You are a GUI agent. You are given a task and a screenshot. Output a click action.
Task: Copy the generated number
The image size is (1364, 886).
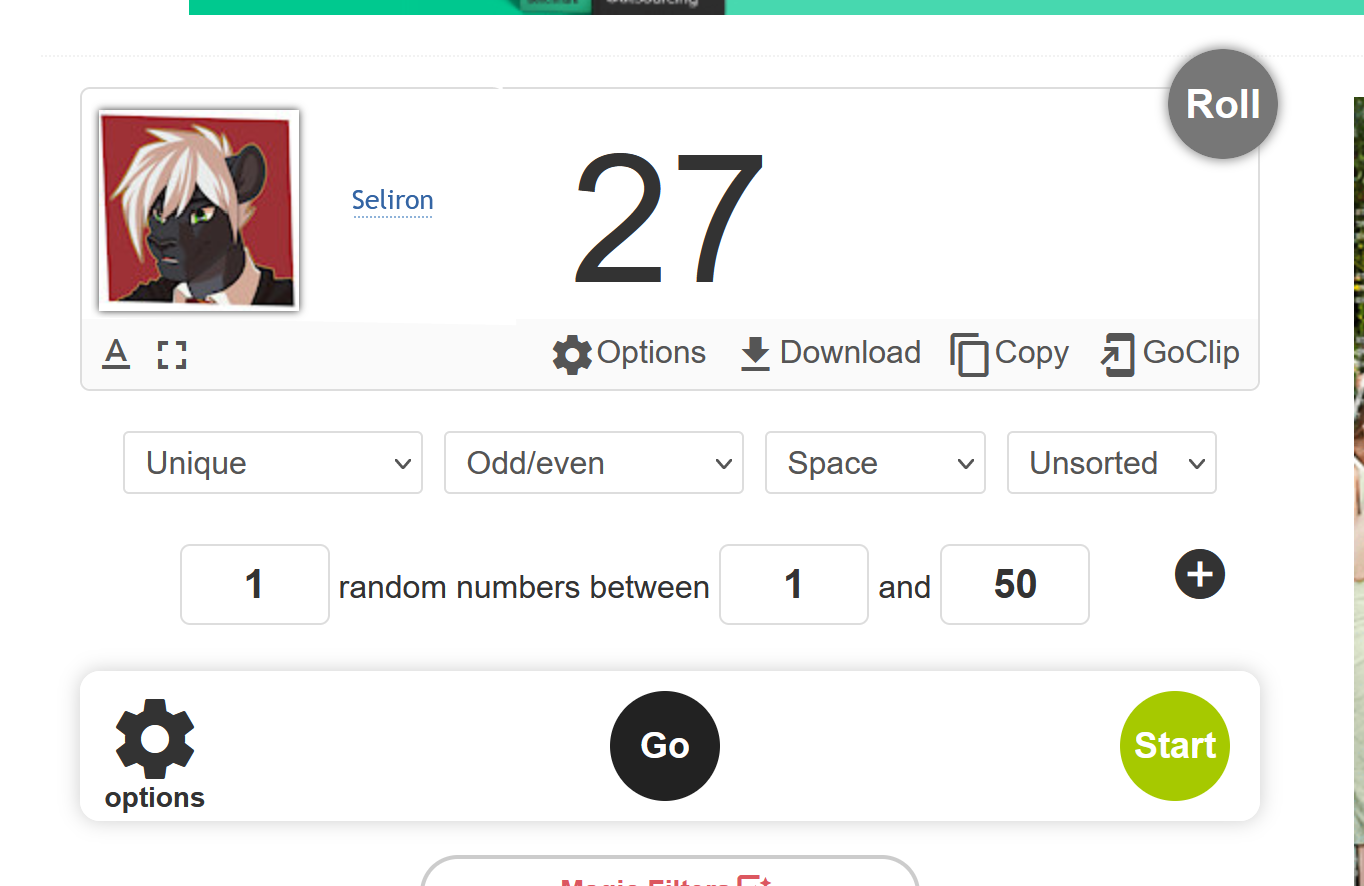point(1010,354)
